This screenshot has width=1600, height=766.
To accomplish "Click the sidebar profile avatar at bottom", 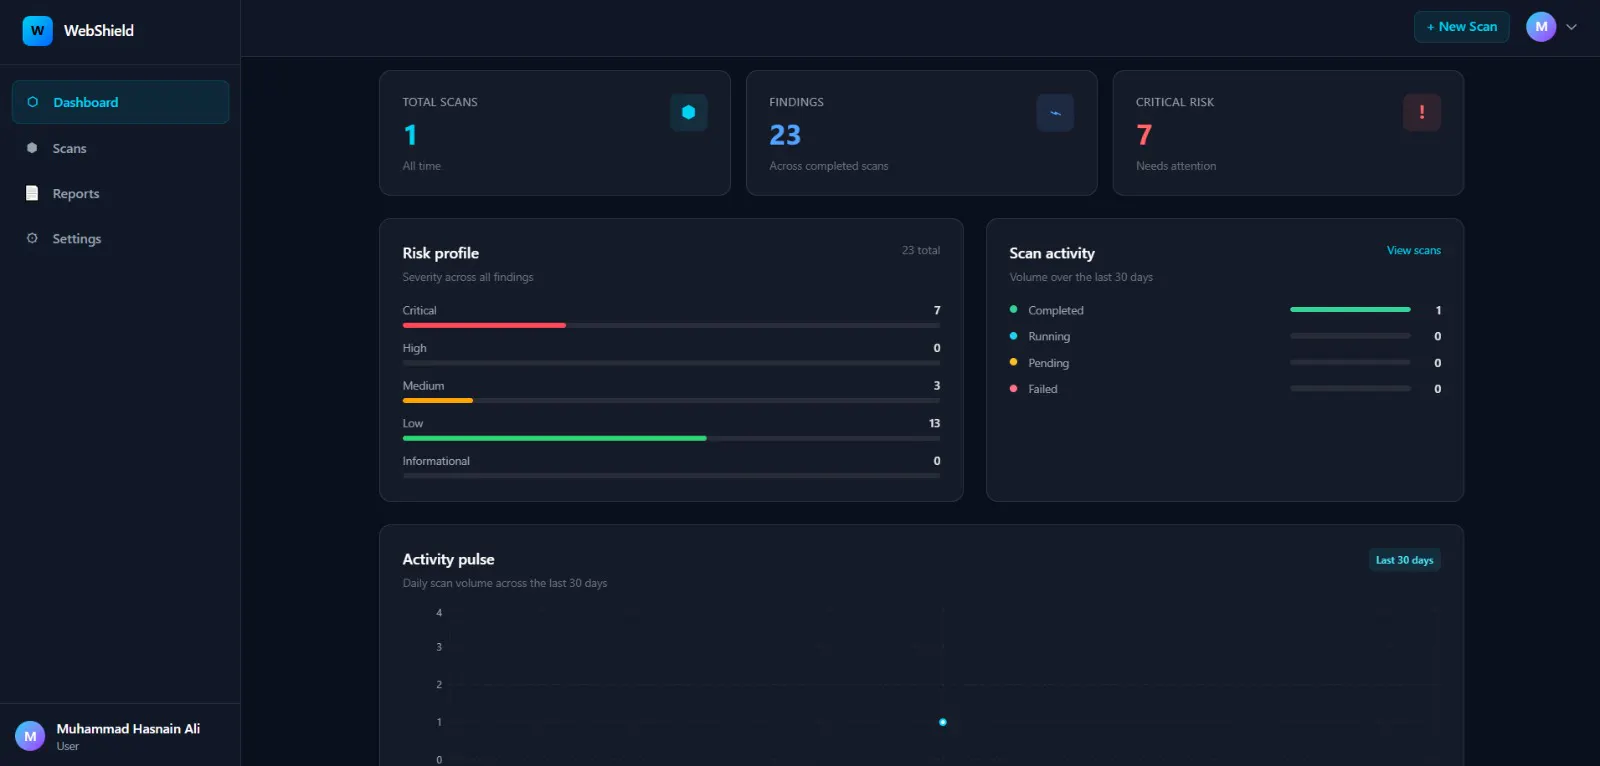I will pos(30,736).
